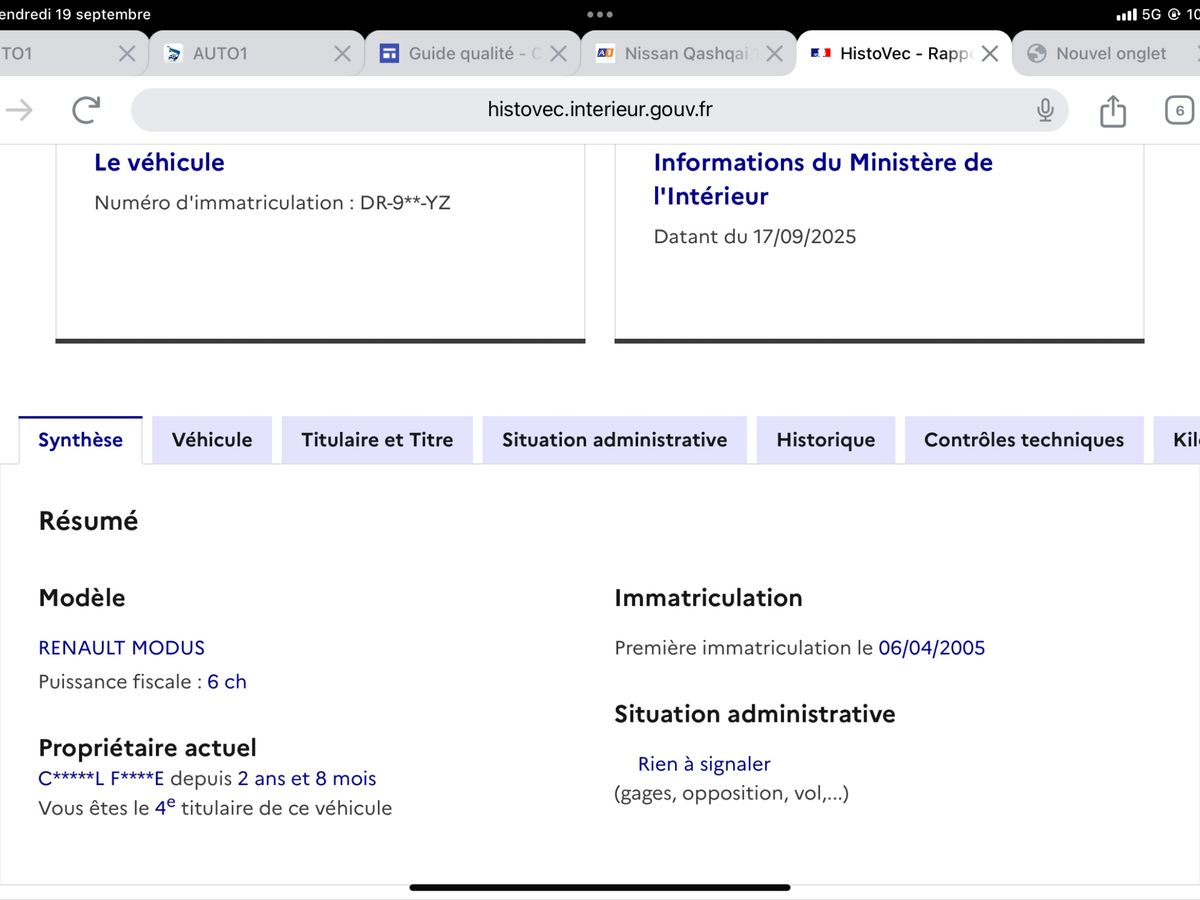Tap the address bar histovec.interieur.gouv.fr
Screen dimensions: 1200x900
click(x=600, y=110)
